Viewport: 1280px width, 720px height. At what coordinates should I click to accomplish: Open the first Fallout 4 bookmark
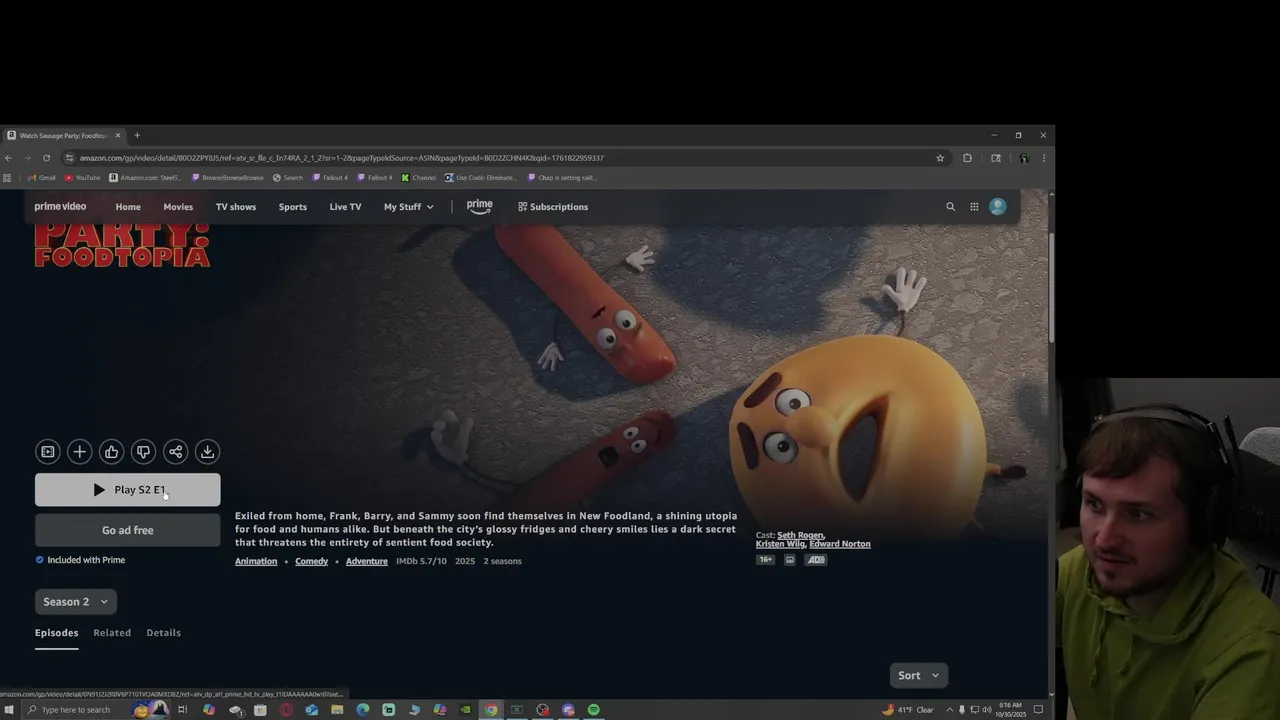[x=330, y=178]
